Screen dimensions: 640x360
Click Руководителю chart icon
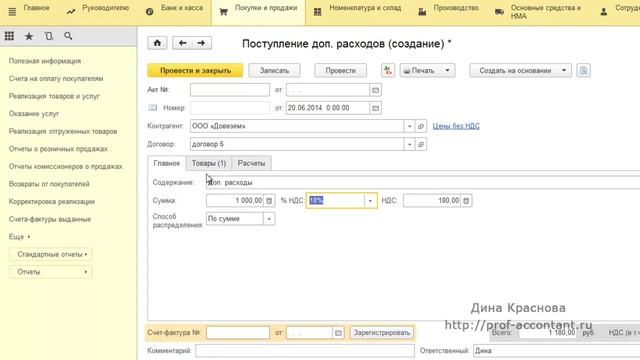click(x=71, y=12)
